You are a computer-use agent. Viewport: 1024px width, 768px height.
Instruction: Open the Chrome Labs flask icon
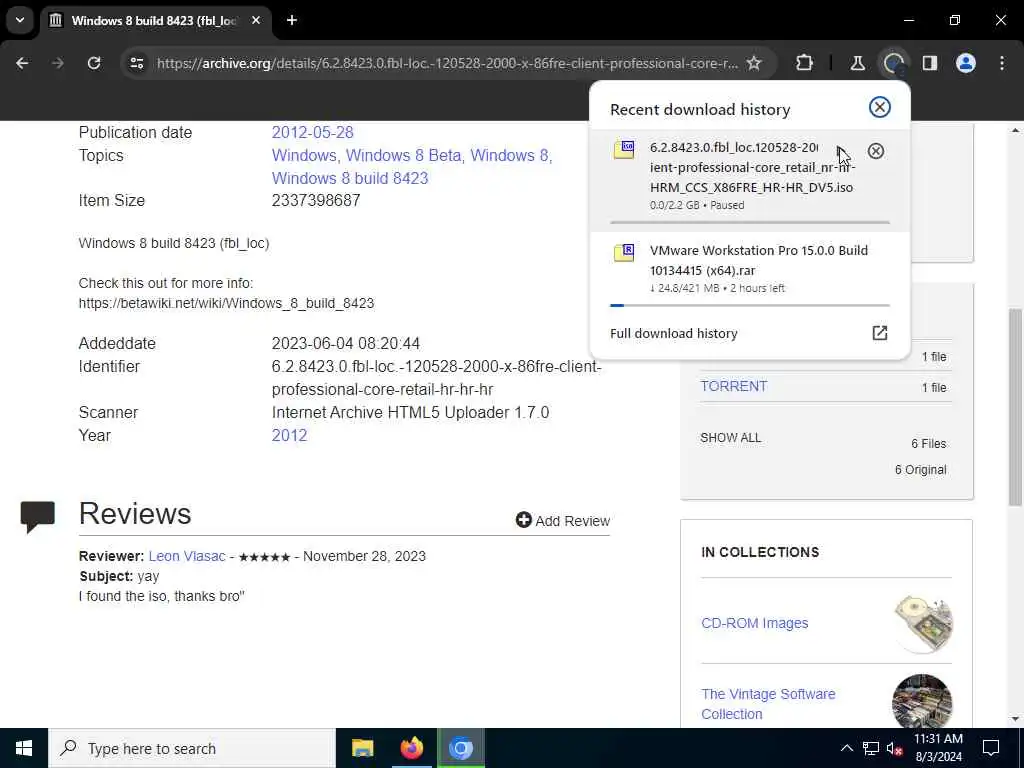coord(857,63)
